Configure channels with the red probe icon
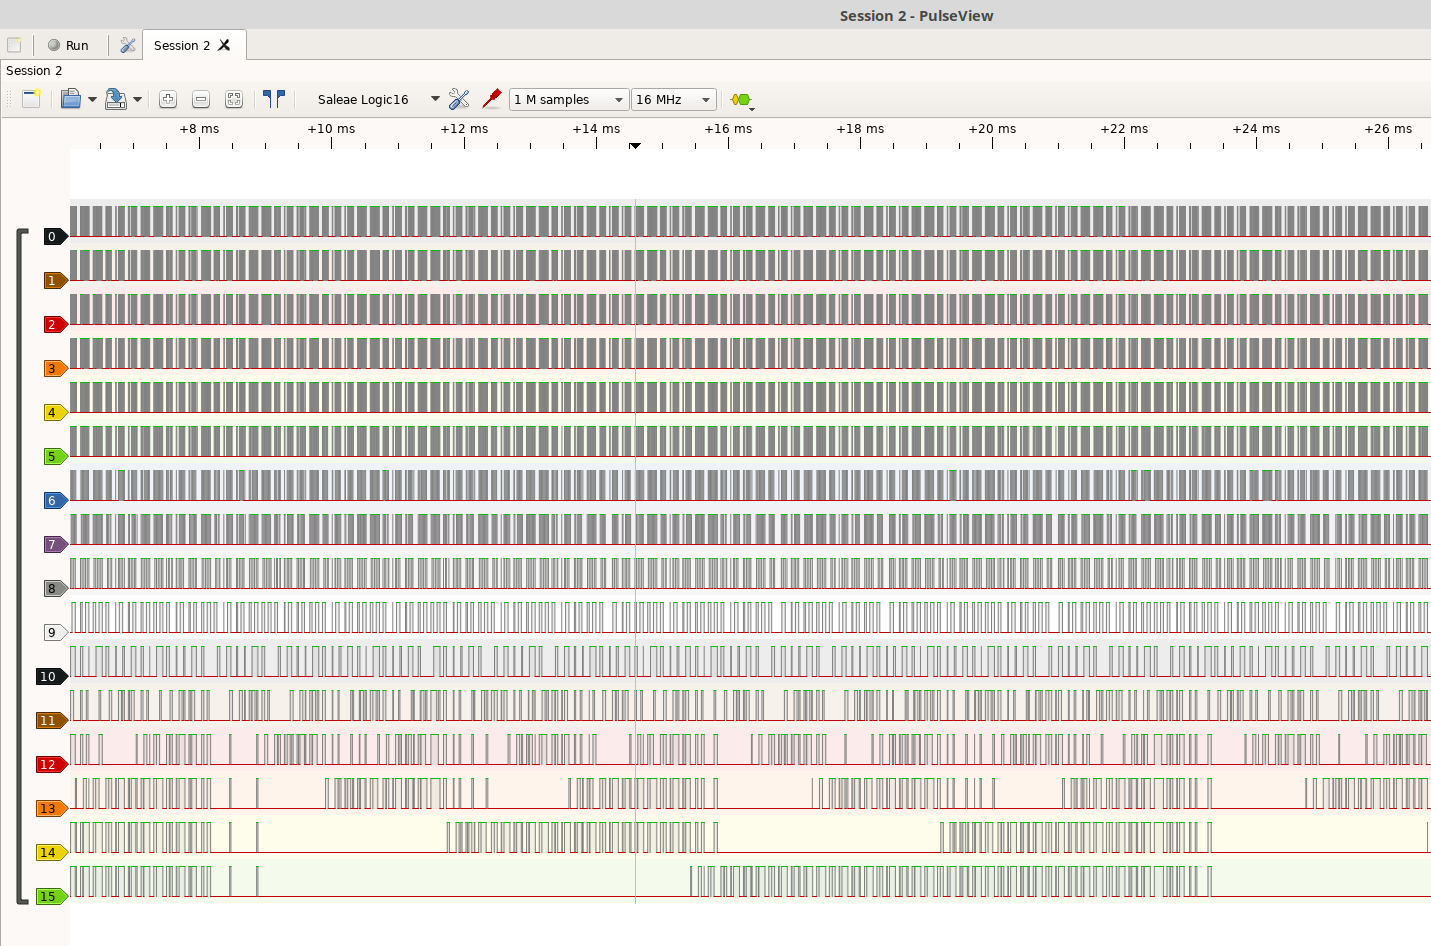The image size is (1431, 946). pyautogui.click(x=491, y=99)
